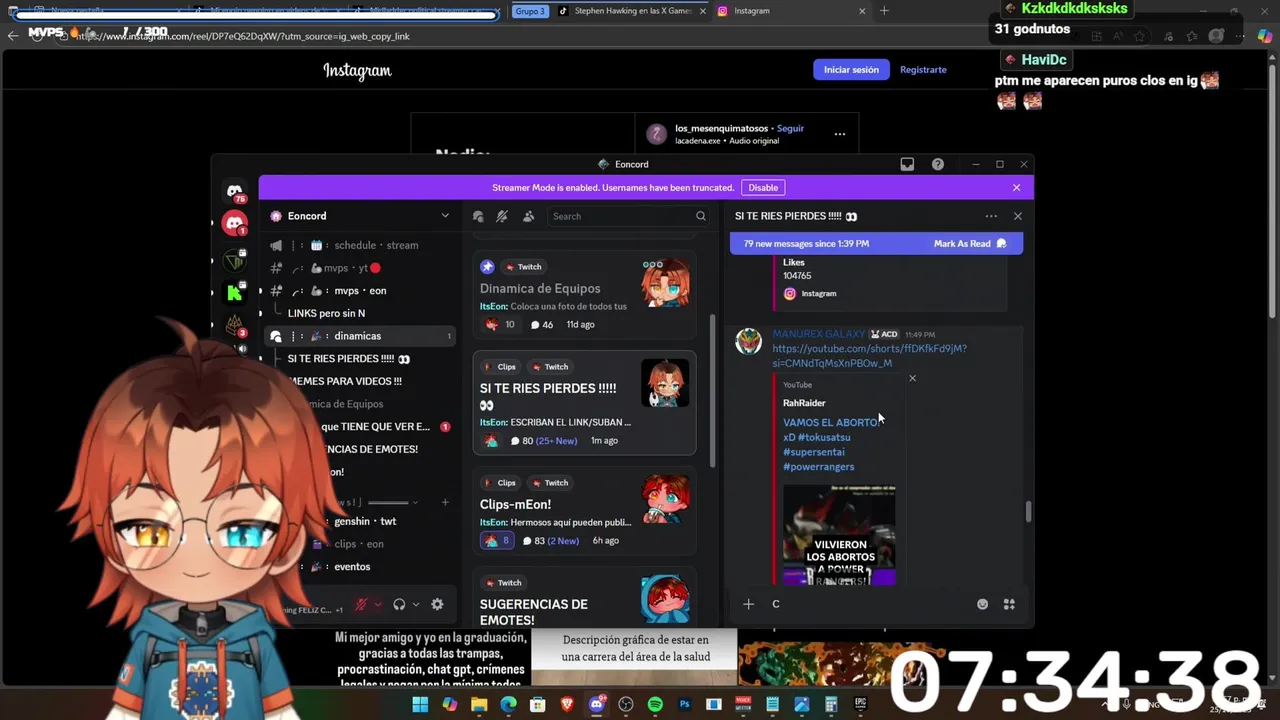Close the SI TE RIES PIERDES thread panel
The image size is (1280, 720).
click(x=1018, y=216)
